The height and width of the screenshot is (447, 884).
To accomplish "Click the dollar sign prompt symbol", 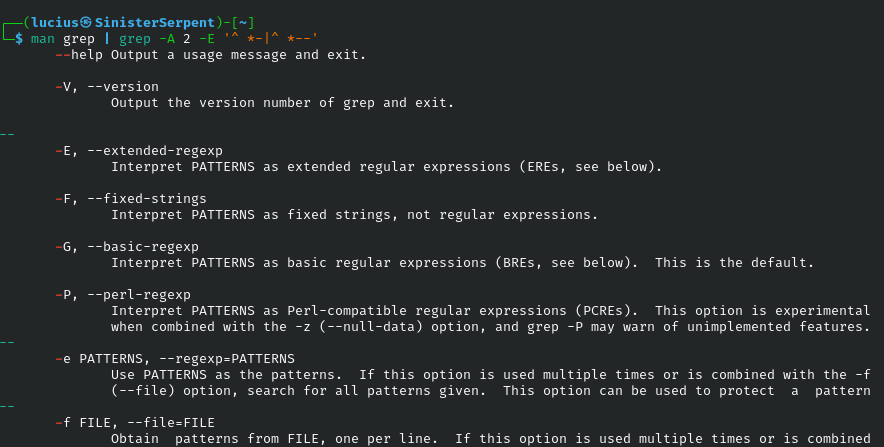I will coord(18,37).
